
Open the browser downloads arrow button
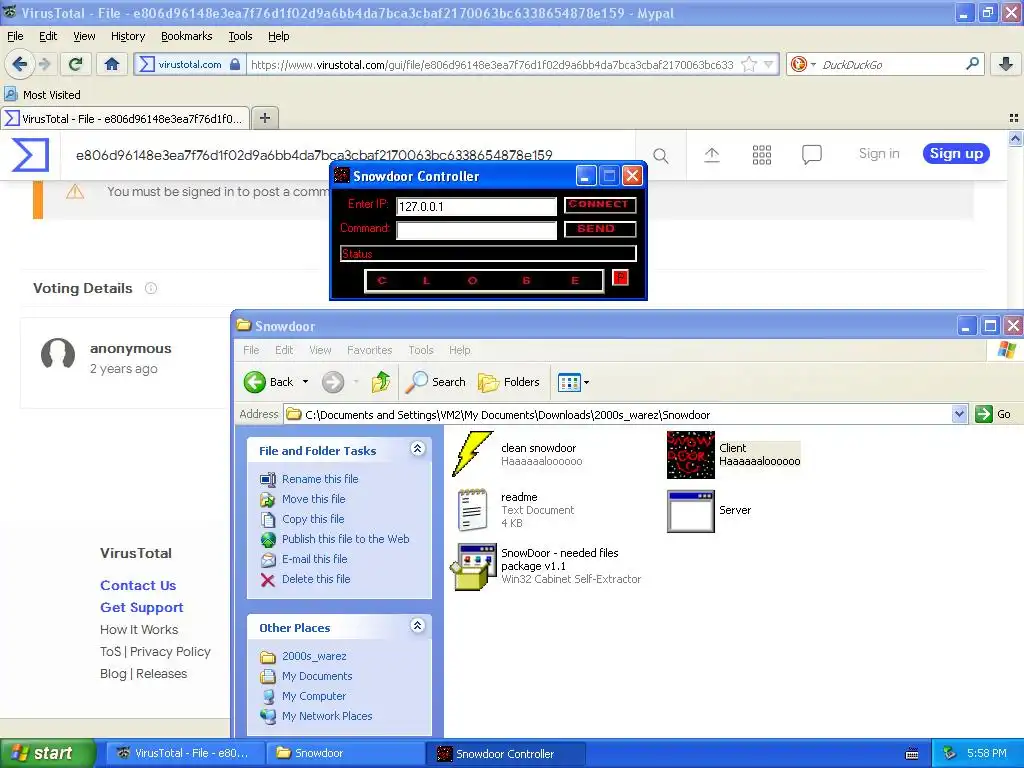(x=1006, y=64)
